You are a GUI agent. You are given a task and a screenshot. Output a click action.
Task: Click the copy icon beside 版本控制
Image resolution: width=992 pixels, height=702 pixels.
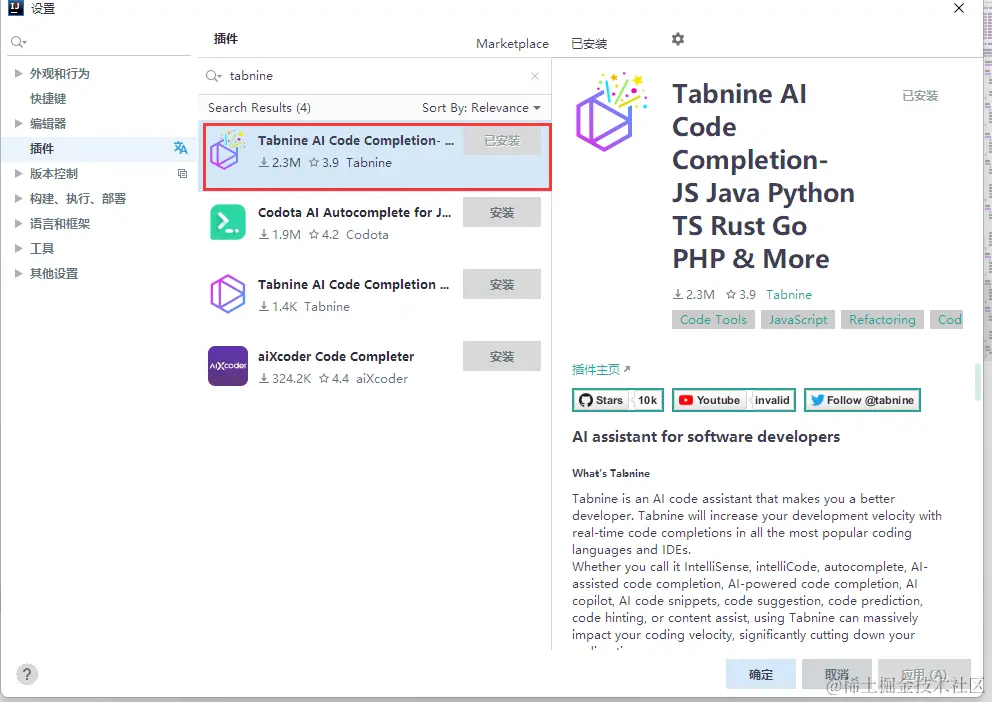tap(182, 173)
